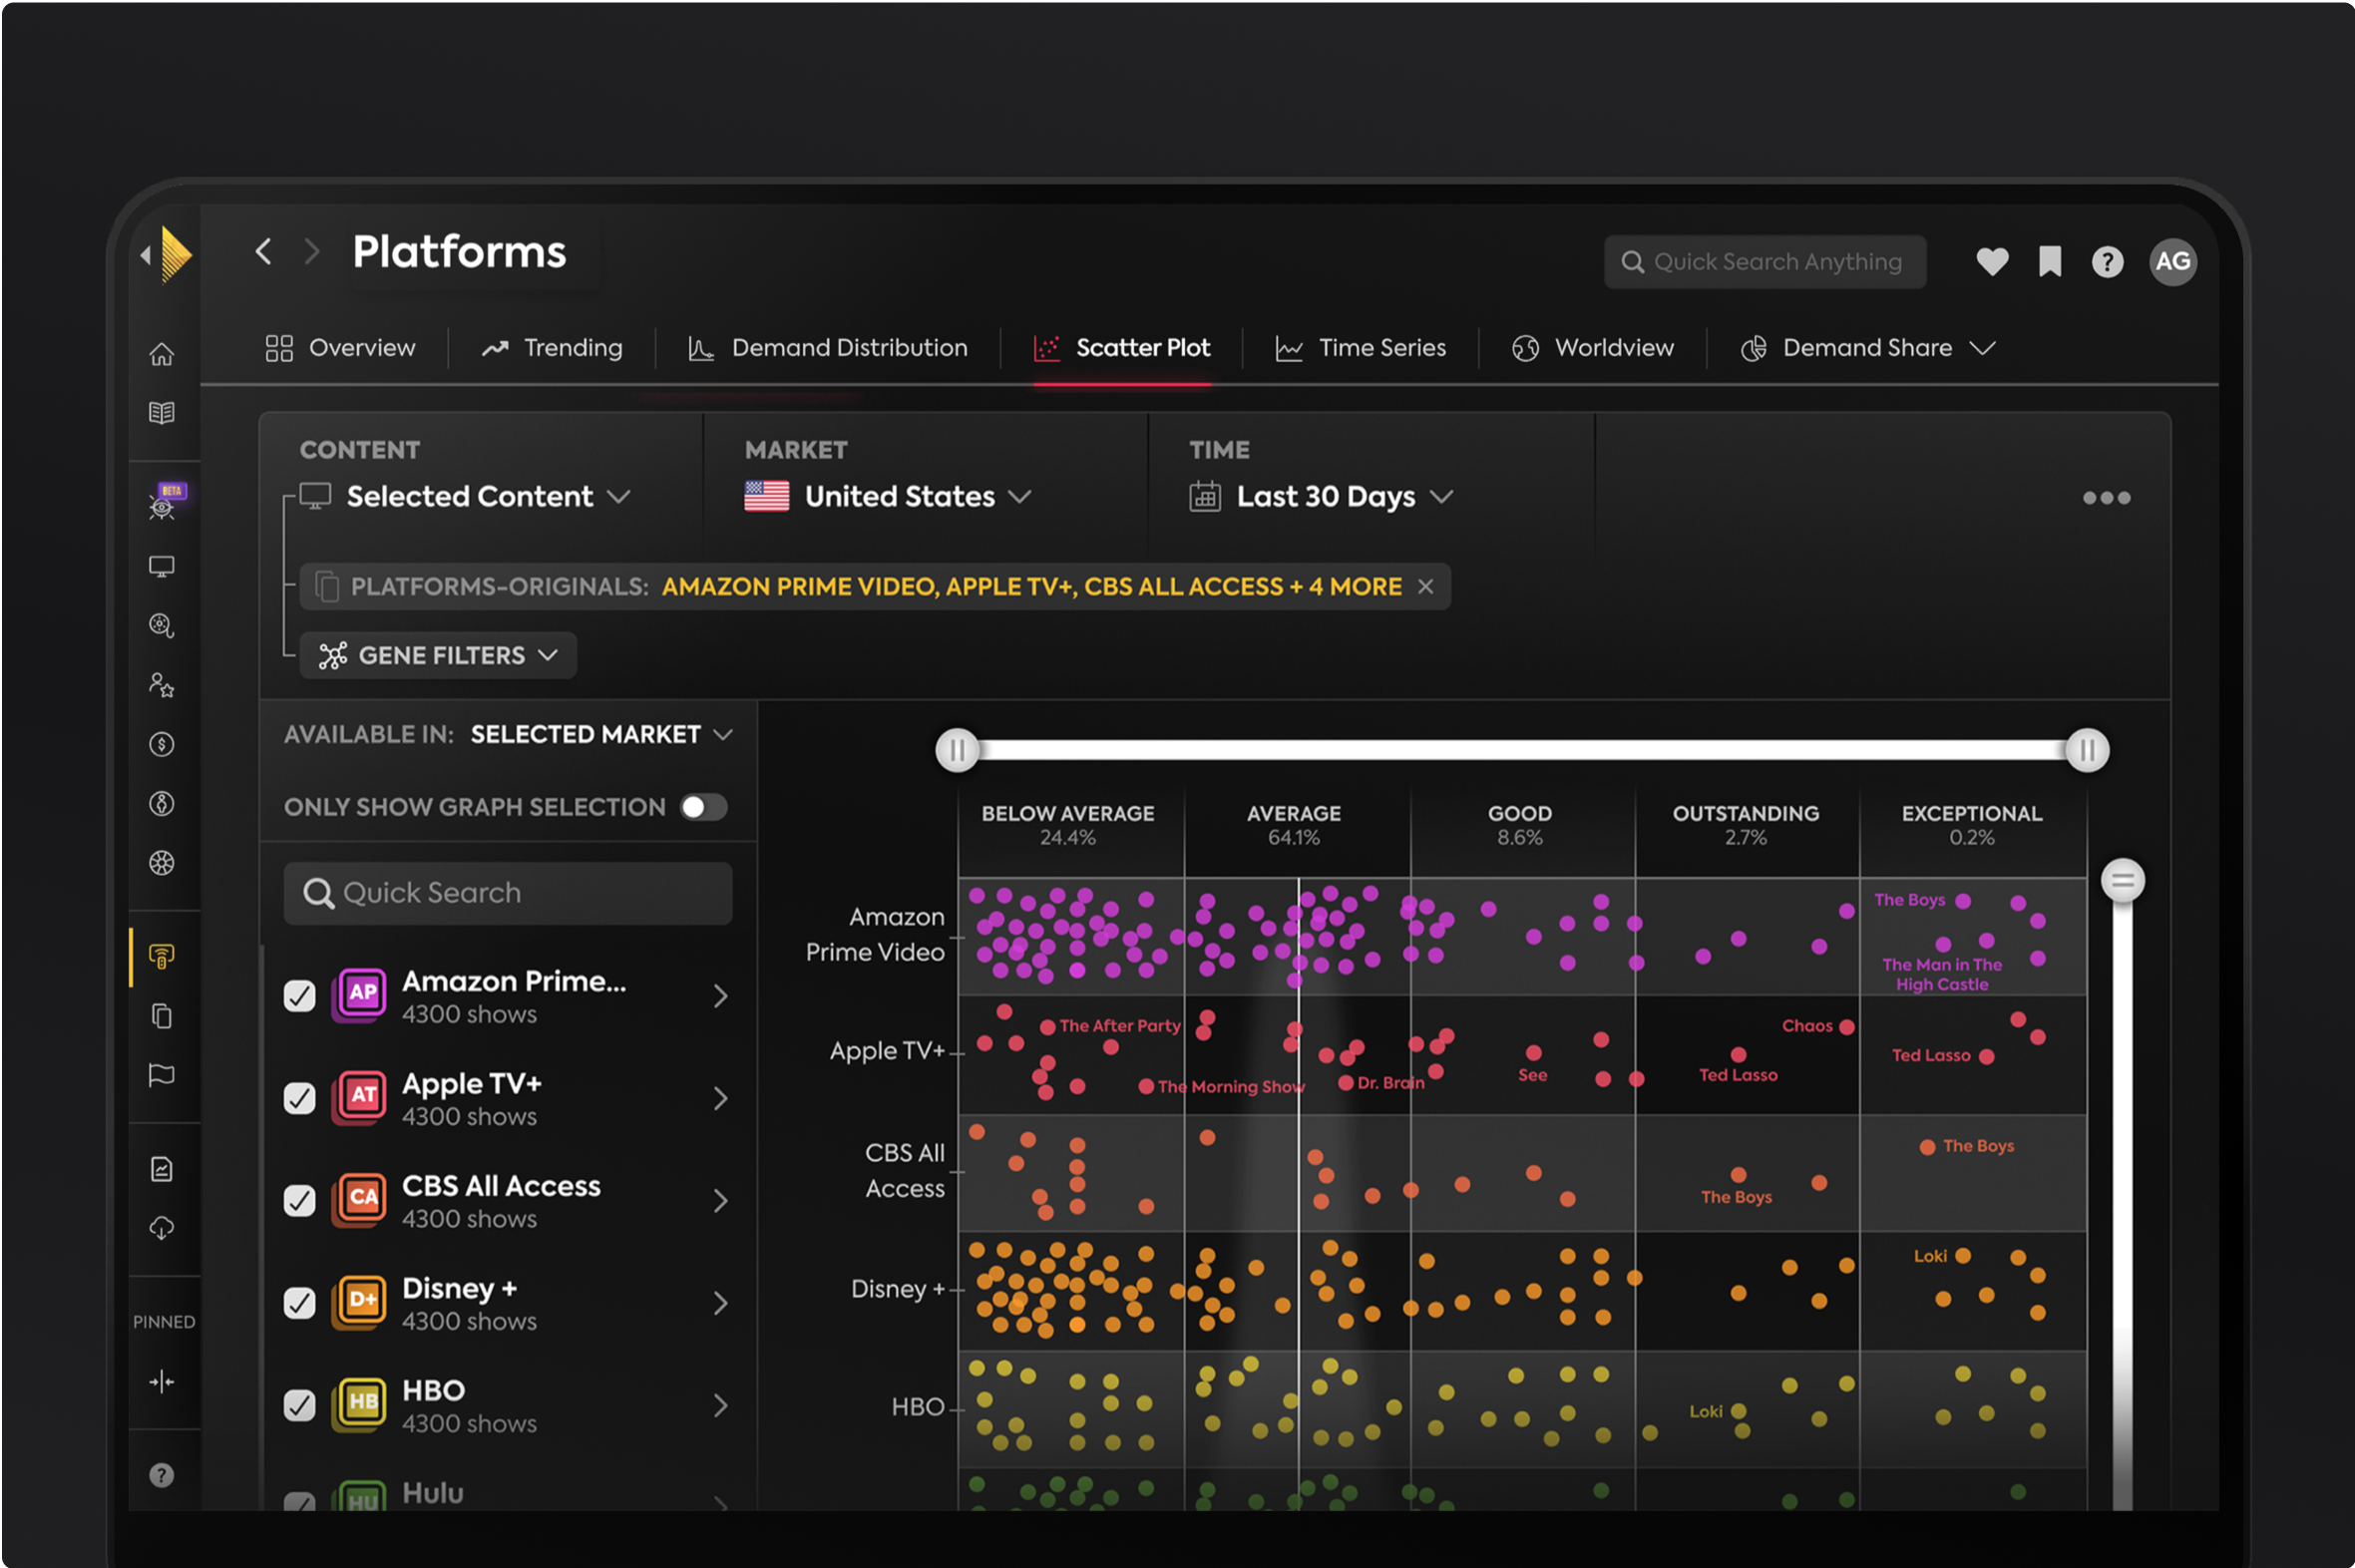This screenshot has width=2355, height=1568.
Task: Open the Demand Share tab dropdown
Action: click(x=1868, y=348)
